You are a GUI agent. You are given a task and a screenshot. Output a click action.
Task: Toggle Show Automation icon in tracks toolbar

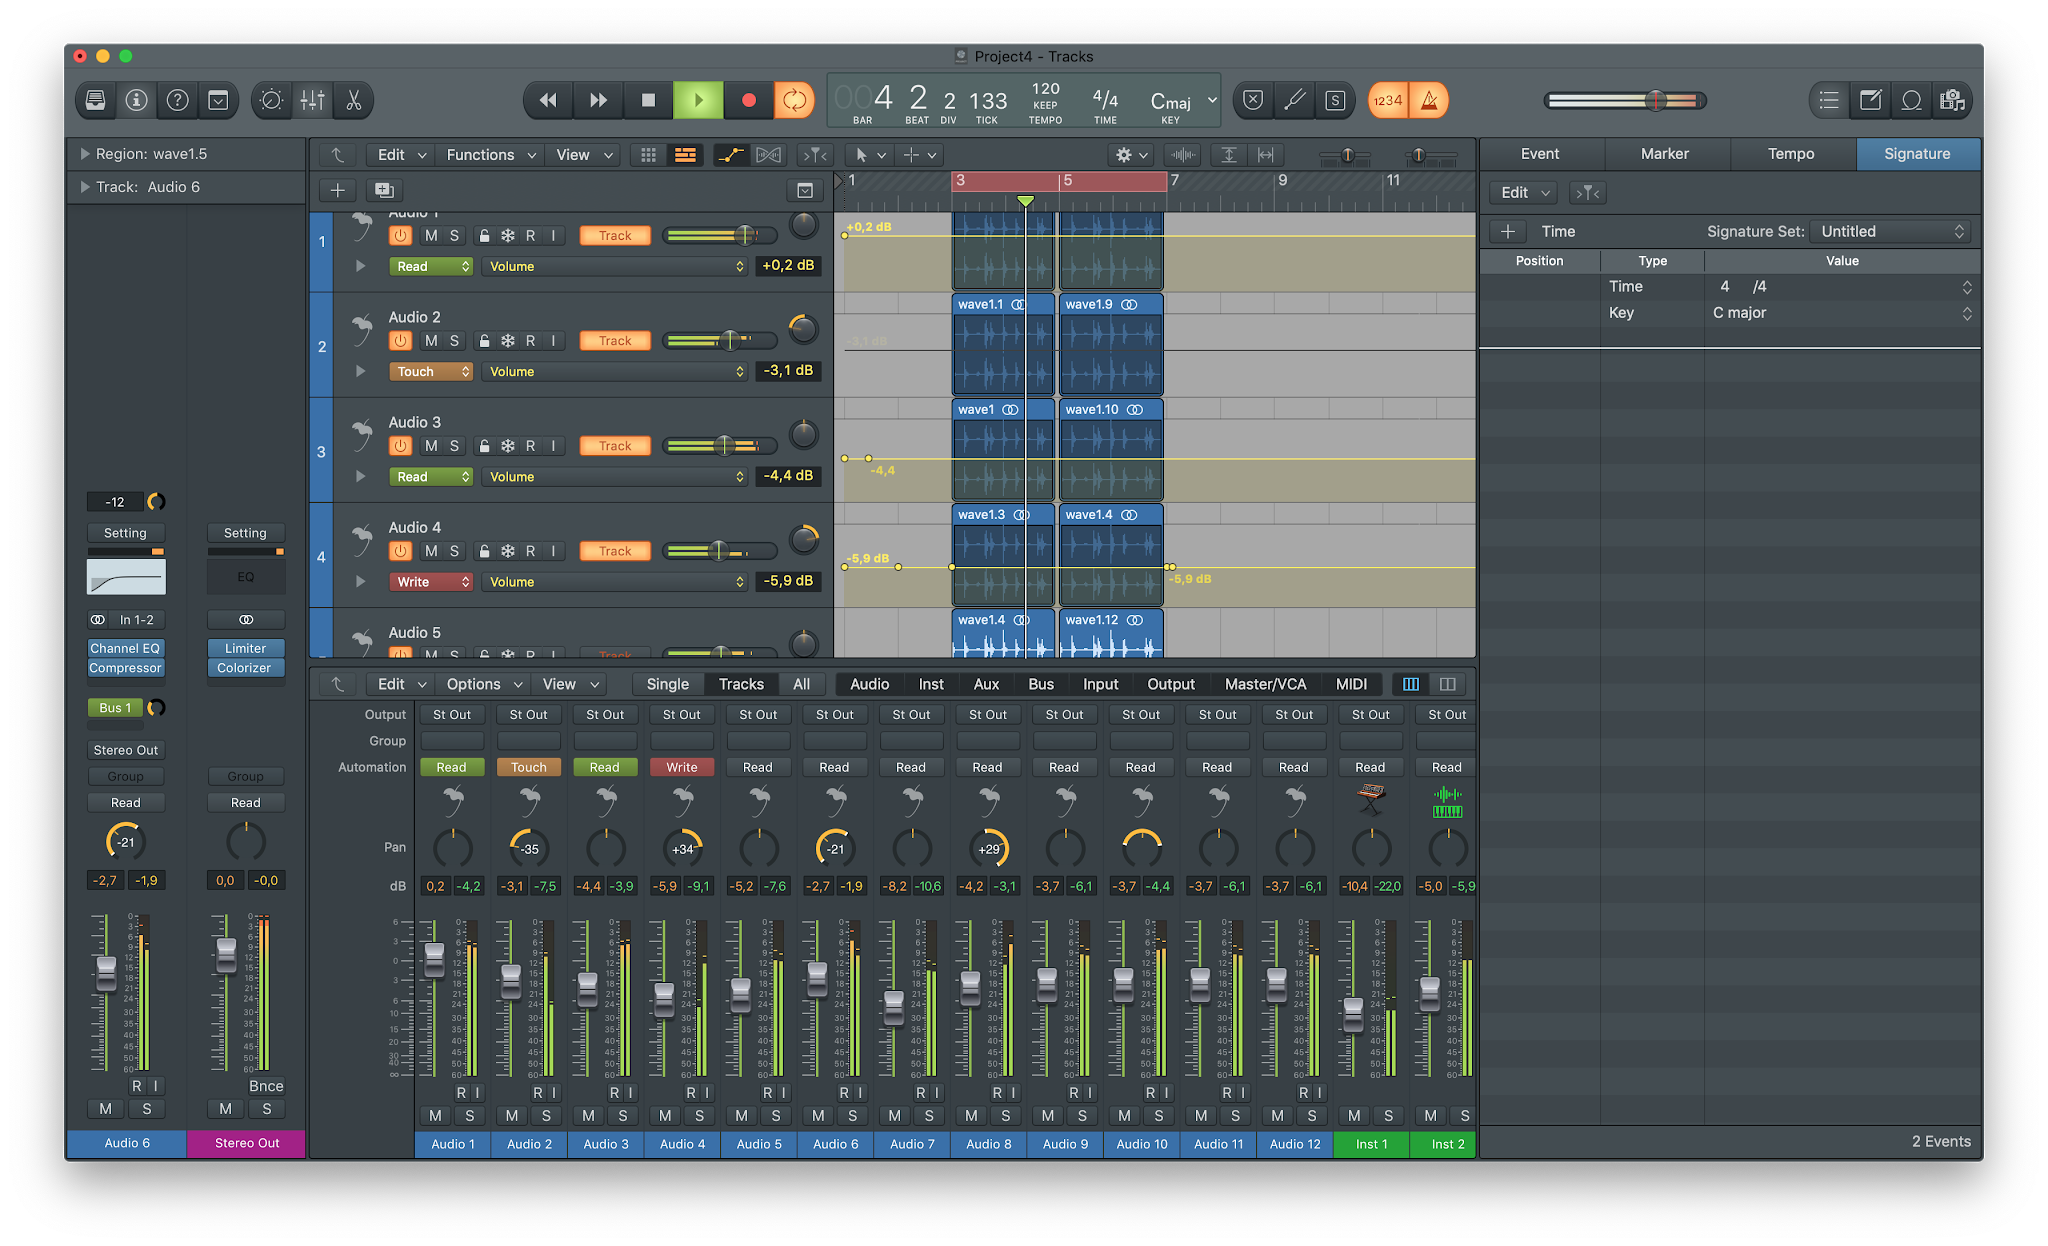tap(731, 155)
